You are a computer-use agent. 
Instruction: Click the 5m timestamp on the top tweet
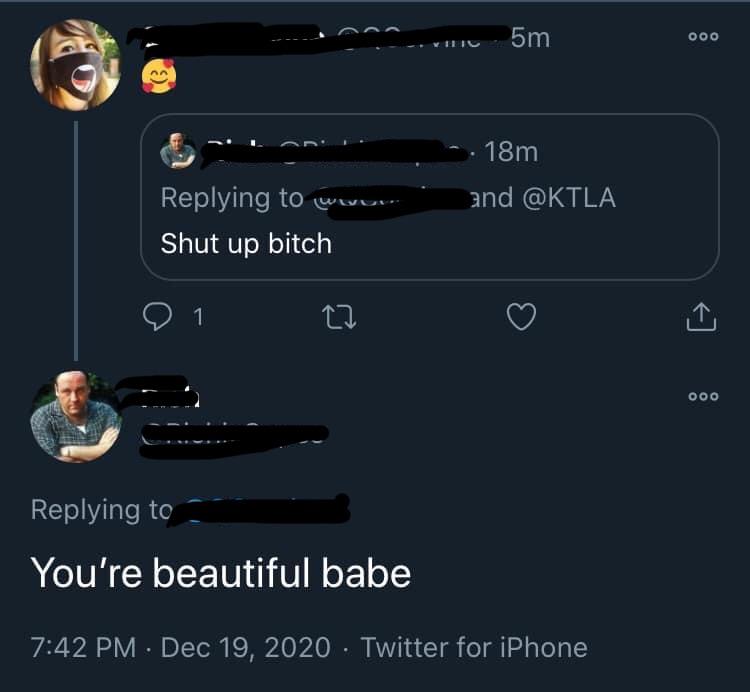click(529, 38)
